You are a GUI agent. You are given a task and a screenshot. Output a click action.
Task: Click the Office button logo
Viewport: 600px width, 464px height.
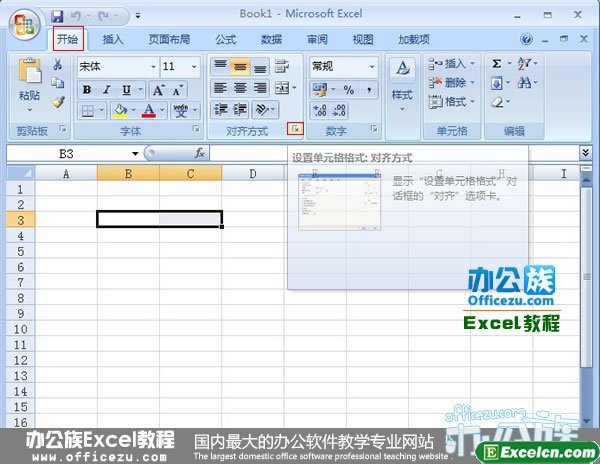pos(25,24)
